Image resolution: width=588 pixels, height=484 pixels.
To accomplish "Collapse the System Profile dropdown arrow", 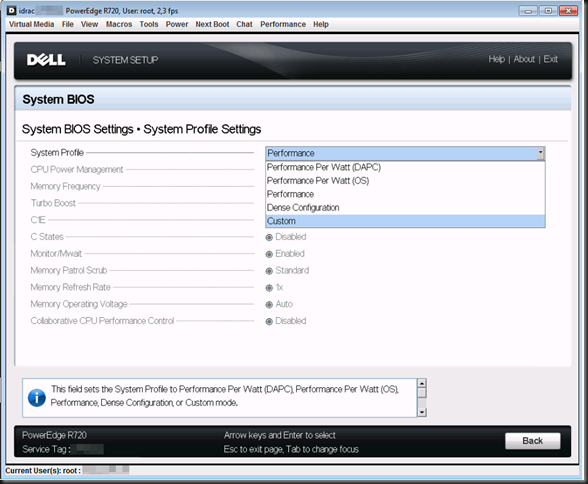I will click(x=540, y=153).
